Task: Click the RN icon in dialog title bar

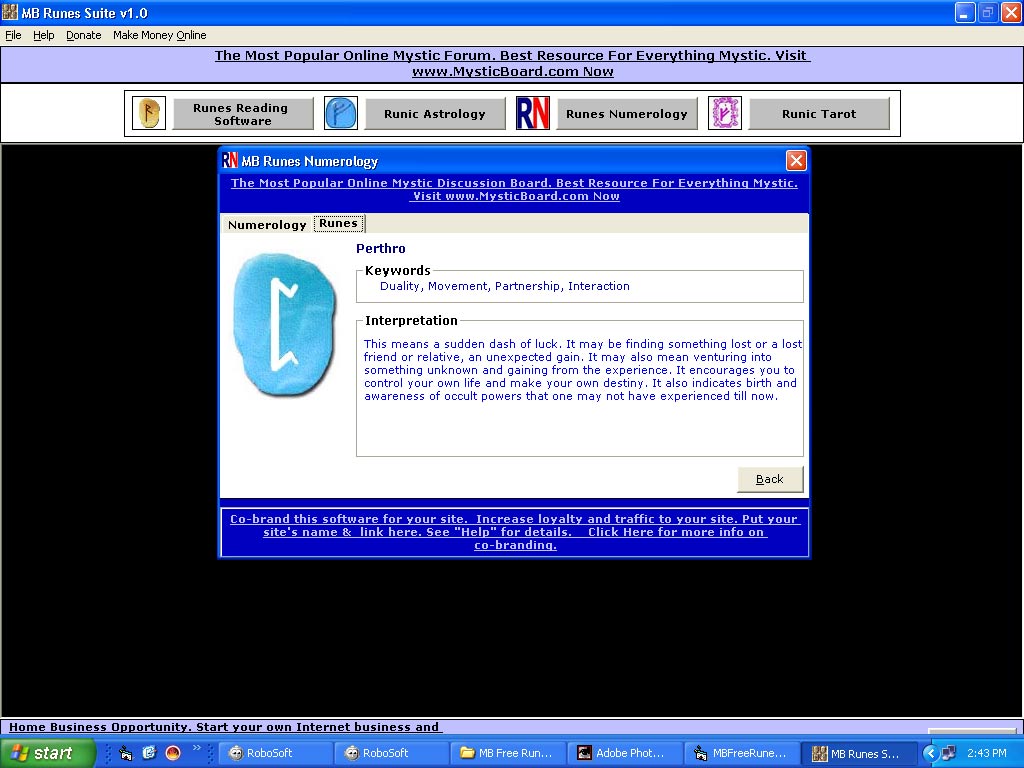Action: [230, 160]
